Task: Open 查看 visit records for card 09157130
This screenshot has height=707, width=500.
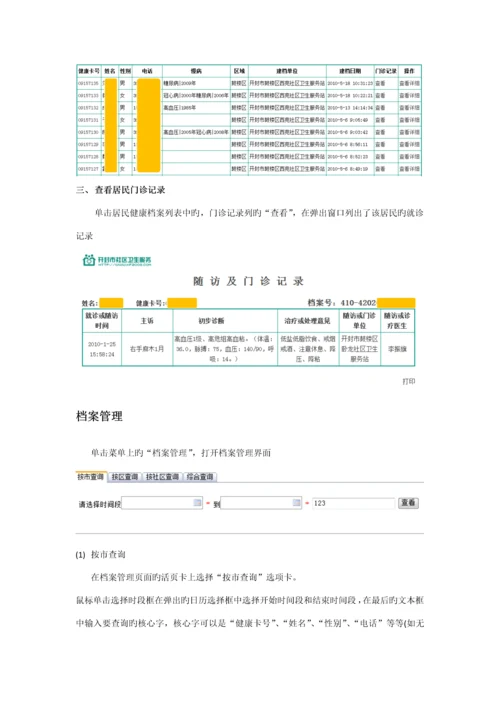Action: 381,132
